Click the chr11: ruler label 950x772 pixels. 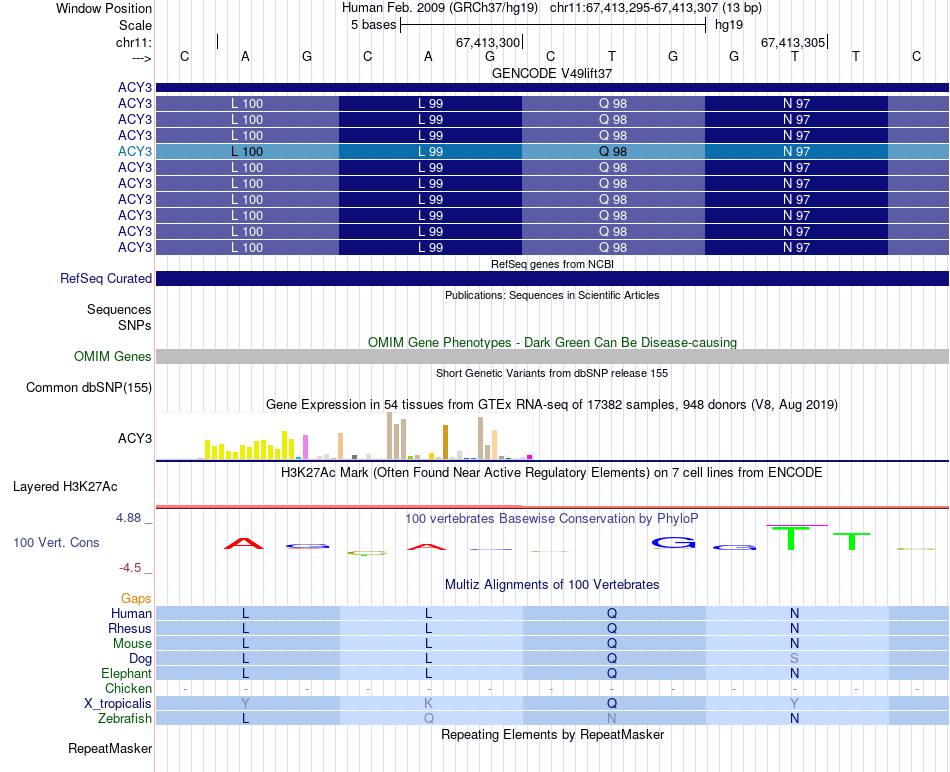(134, 42)
